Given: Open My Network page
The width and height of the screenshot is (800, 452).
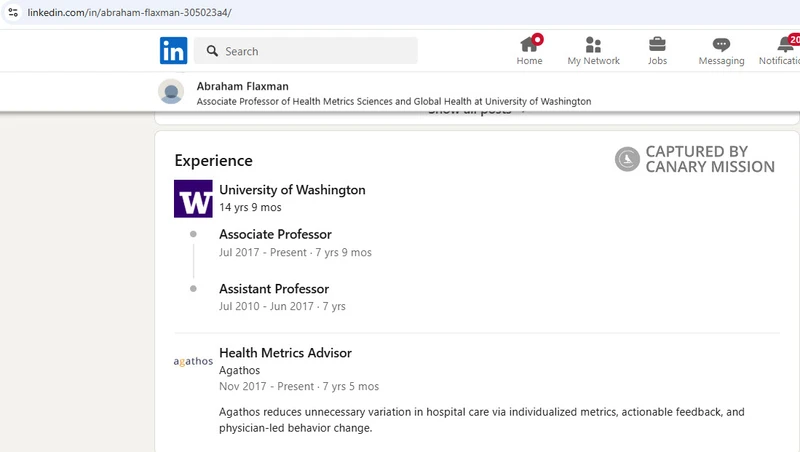Looking at the screenshot, I should (593, 51).
